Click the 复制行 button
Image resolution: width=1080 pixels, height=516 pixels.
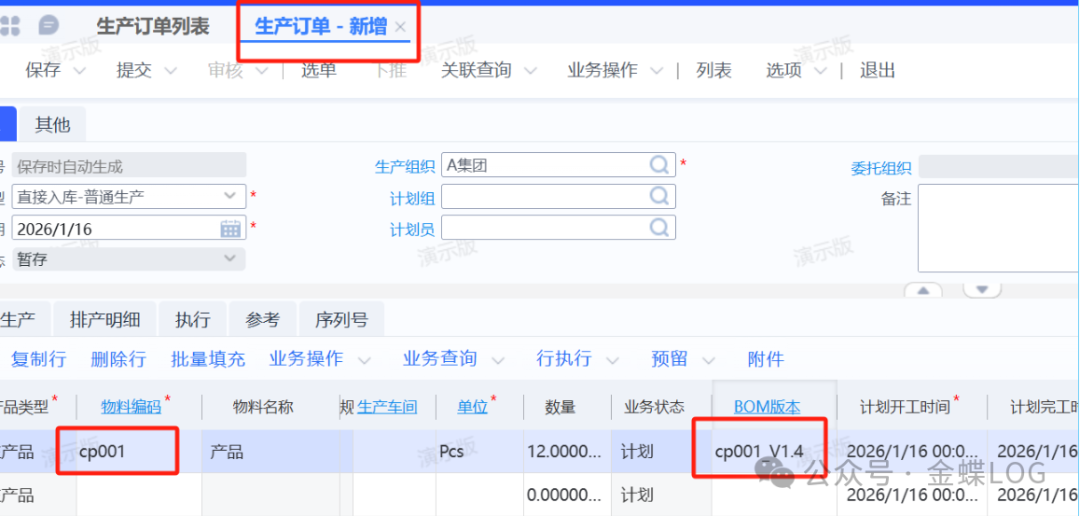38,358
